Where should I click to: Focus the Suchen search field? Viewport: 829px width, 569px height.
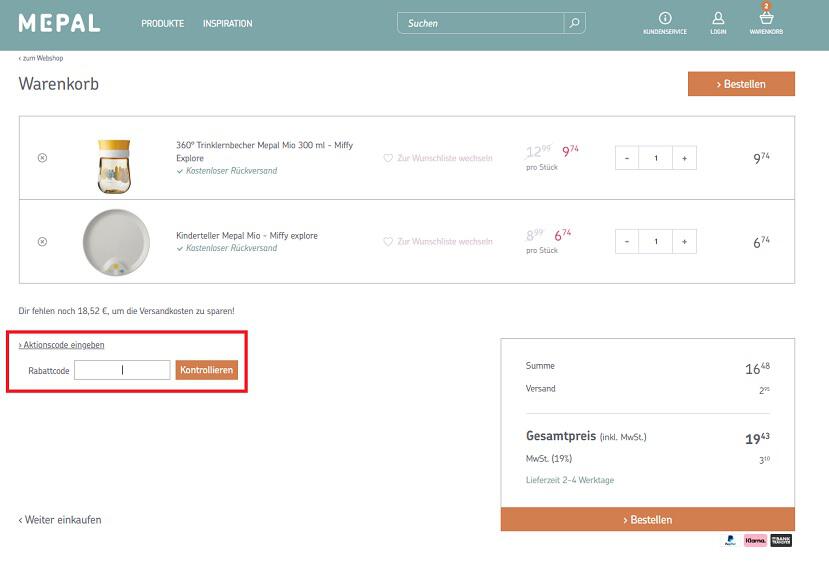(x=480, y=23)
